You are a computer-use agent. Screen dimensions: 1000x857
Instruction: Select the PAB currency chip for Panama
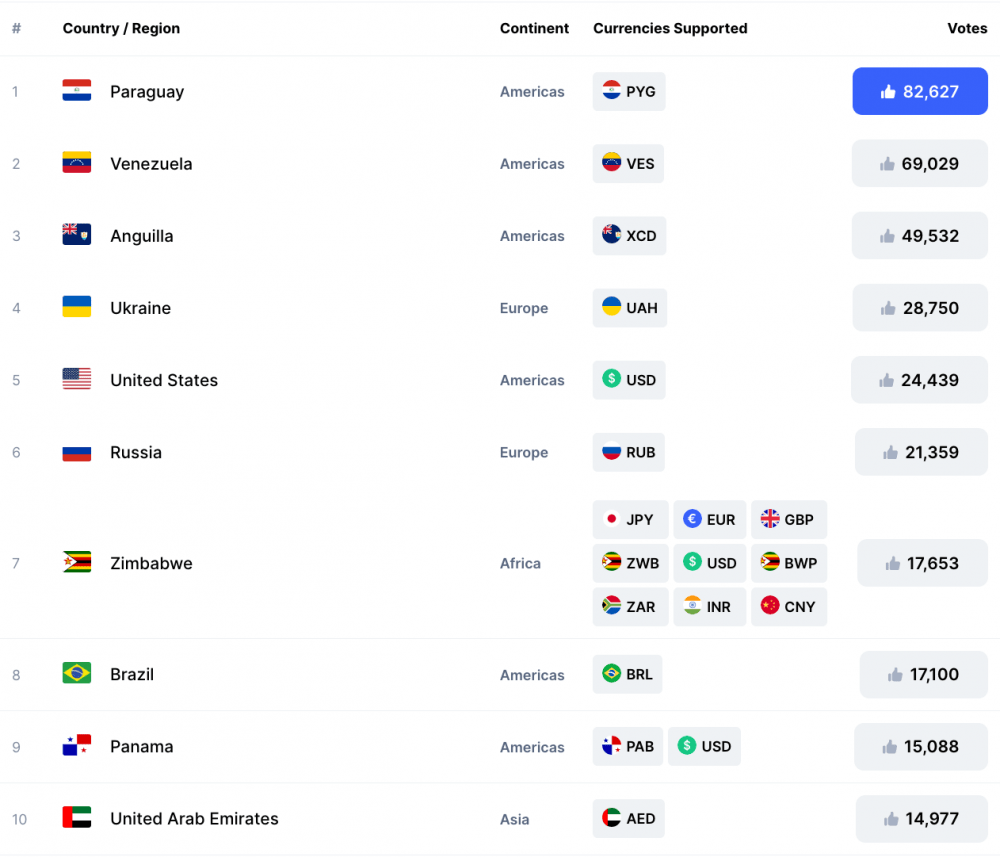628,746
